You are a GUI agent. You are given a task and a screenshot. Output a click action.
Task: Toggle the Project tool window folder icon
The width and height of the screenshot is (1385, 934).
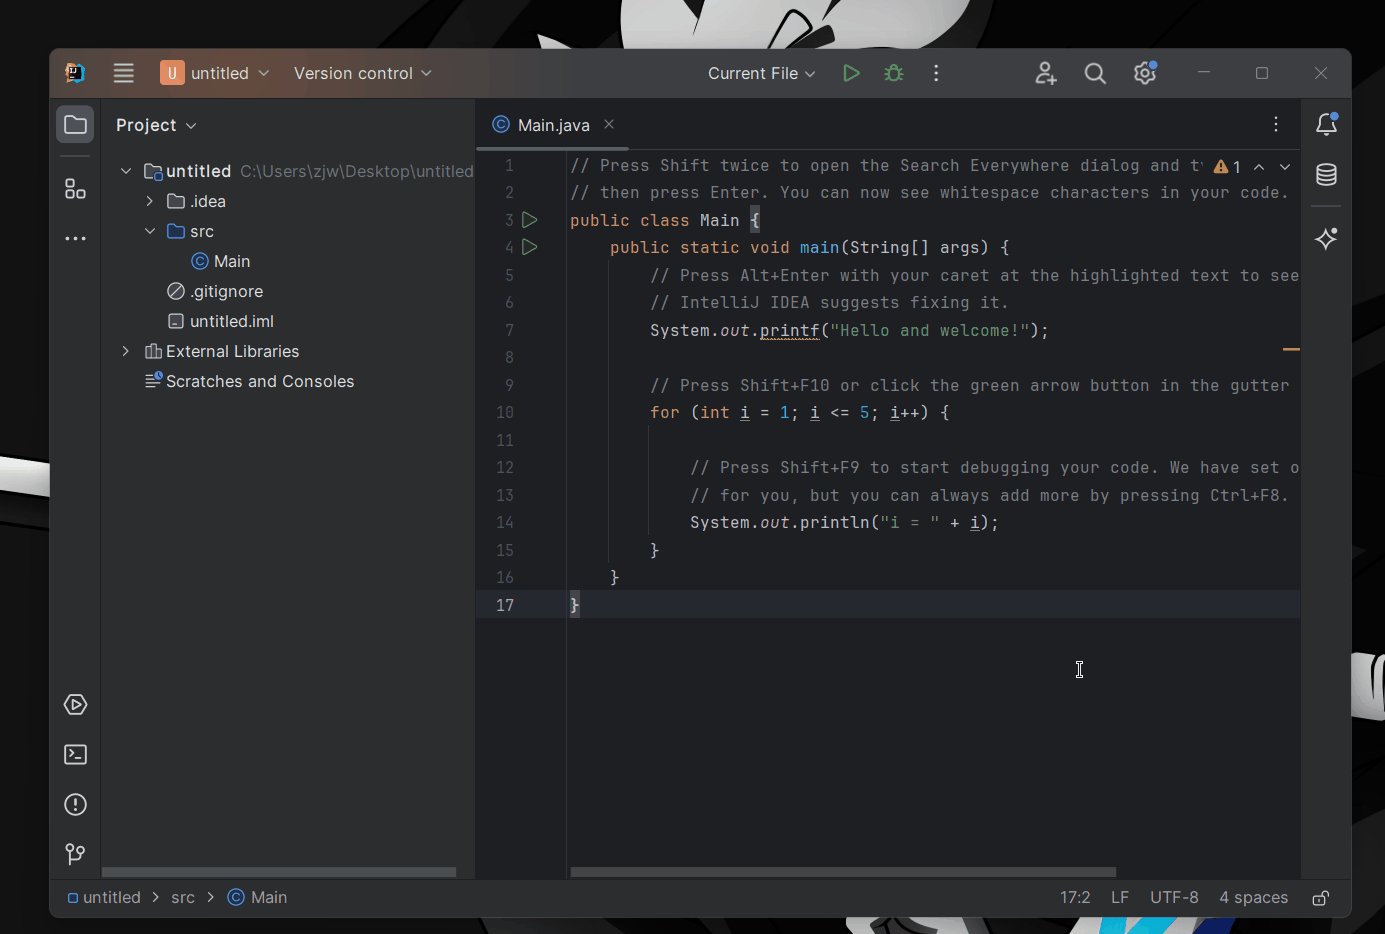(x=75, y=125)
